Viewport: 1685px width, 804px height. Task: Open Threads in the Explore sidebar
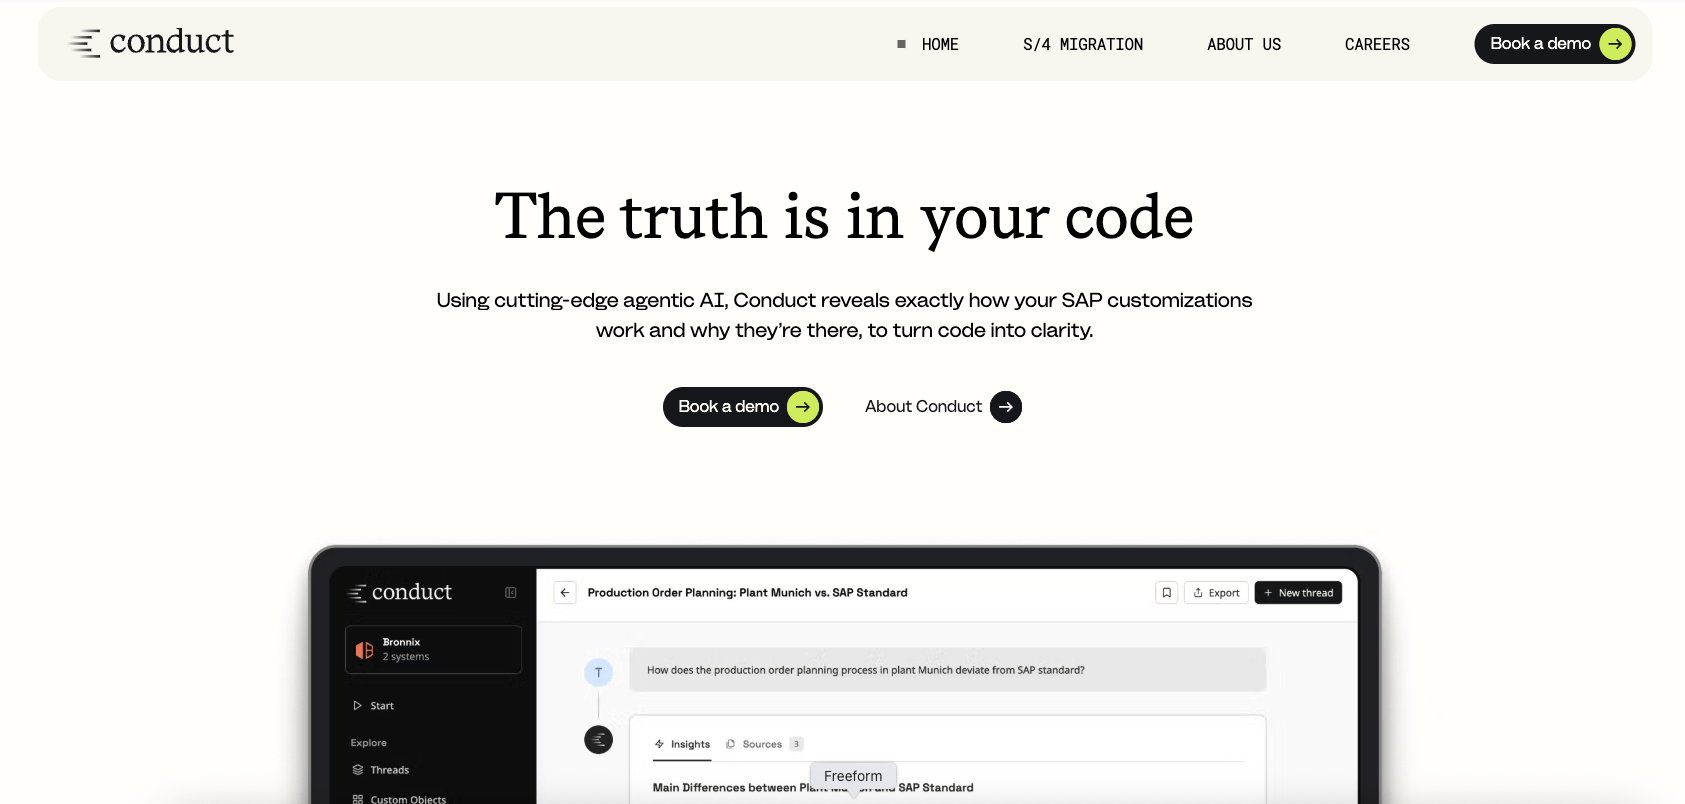tap(389, 770)
